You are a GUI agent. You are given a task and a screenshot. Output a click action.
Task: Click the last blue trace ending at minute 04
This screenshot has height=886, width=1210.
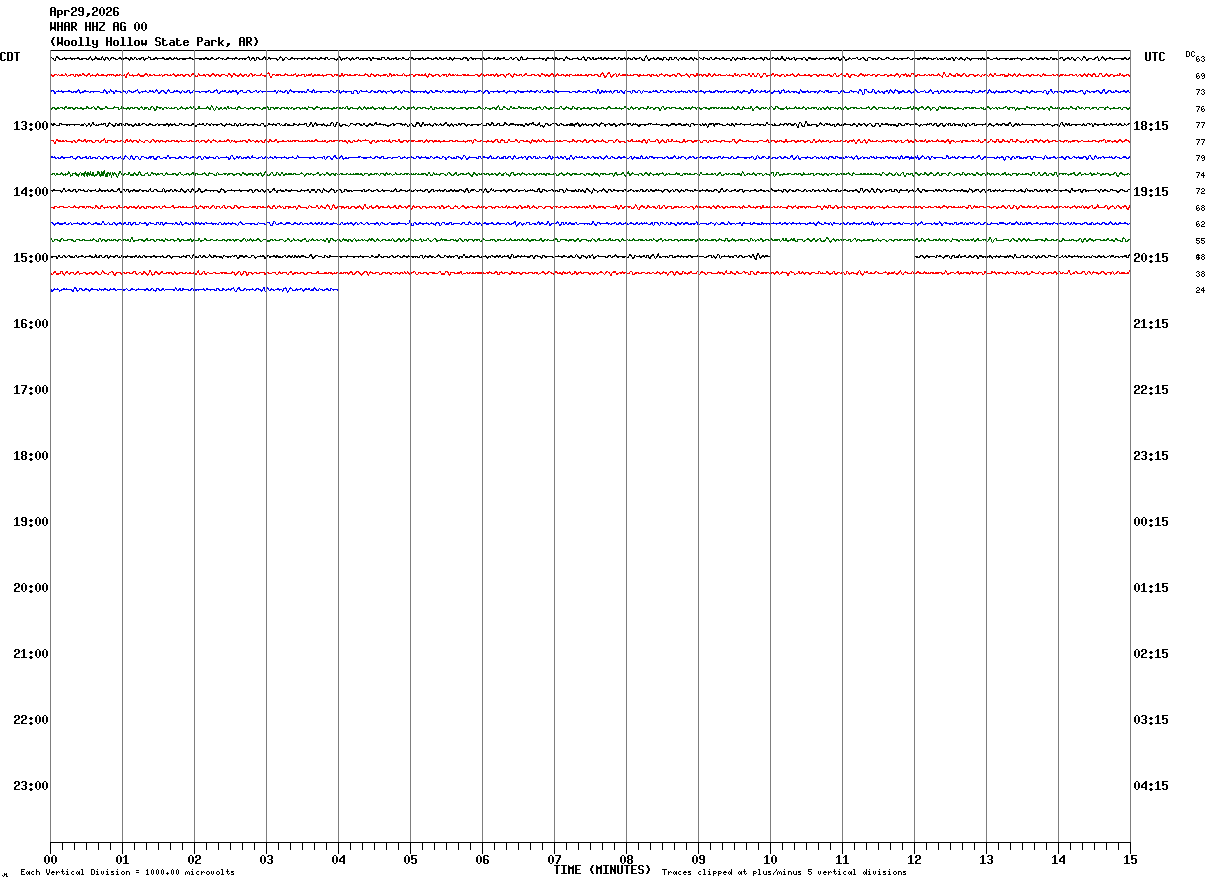[x=194, y=290]
